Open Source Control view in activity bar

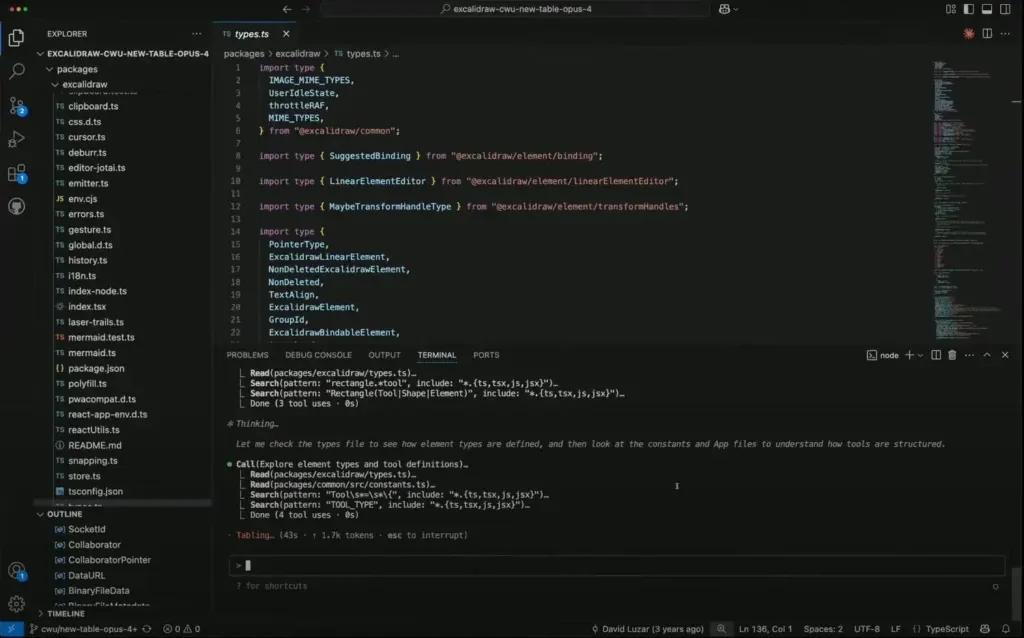tap(16, 105)
